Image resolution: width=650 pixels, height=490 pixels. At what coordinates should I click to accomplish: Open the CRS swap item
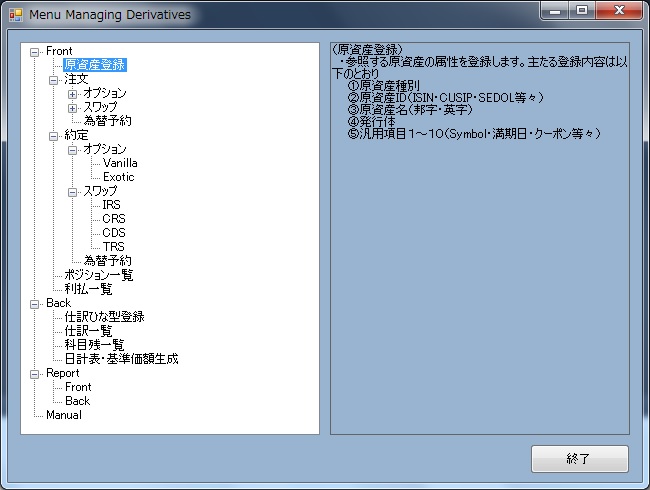(x=114, y=219)
